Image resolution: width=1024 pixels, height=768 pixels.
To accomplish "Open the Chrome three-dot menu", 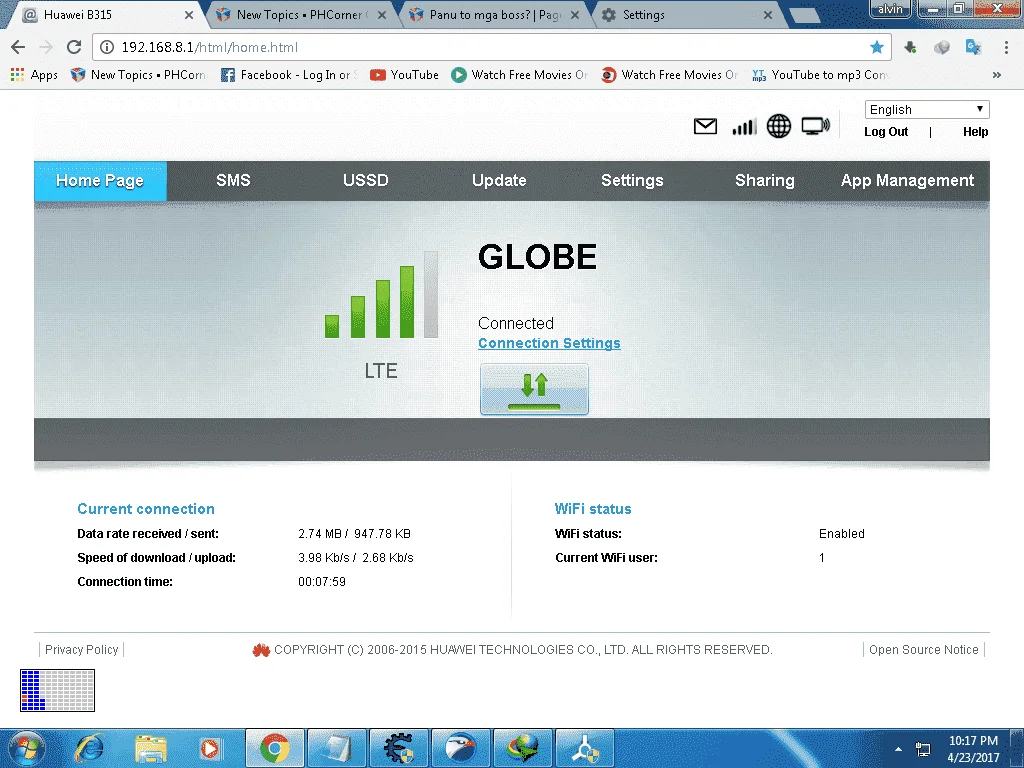I will point(1006,47).
